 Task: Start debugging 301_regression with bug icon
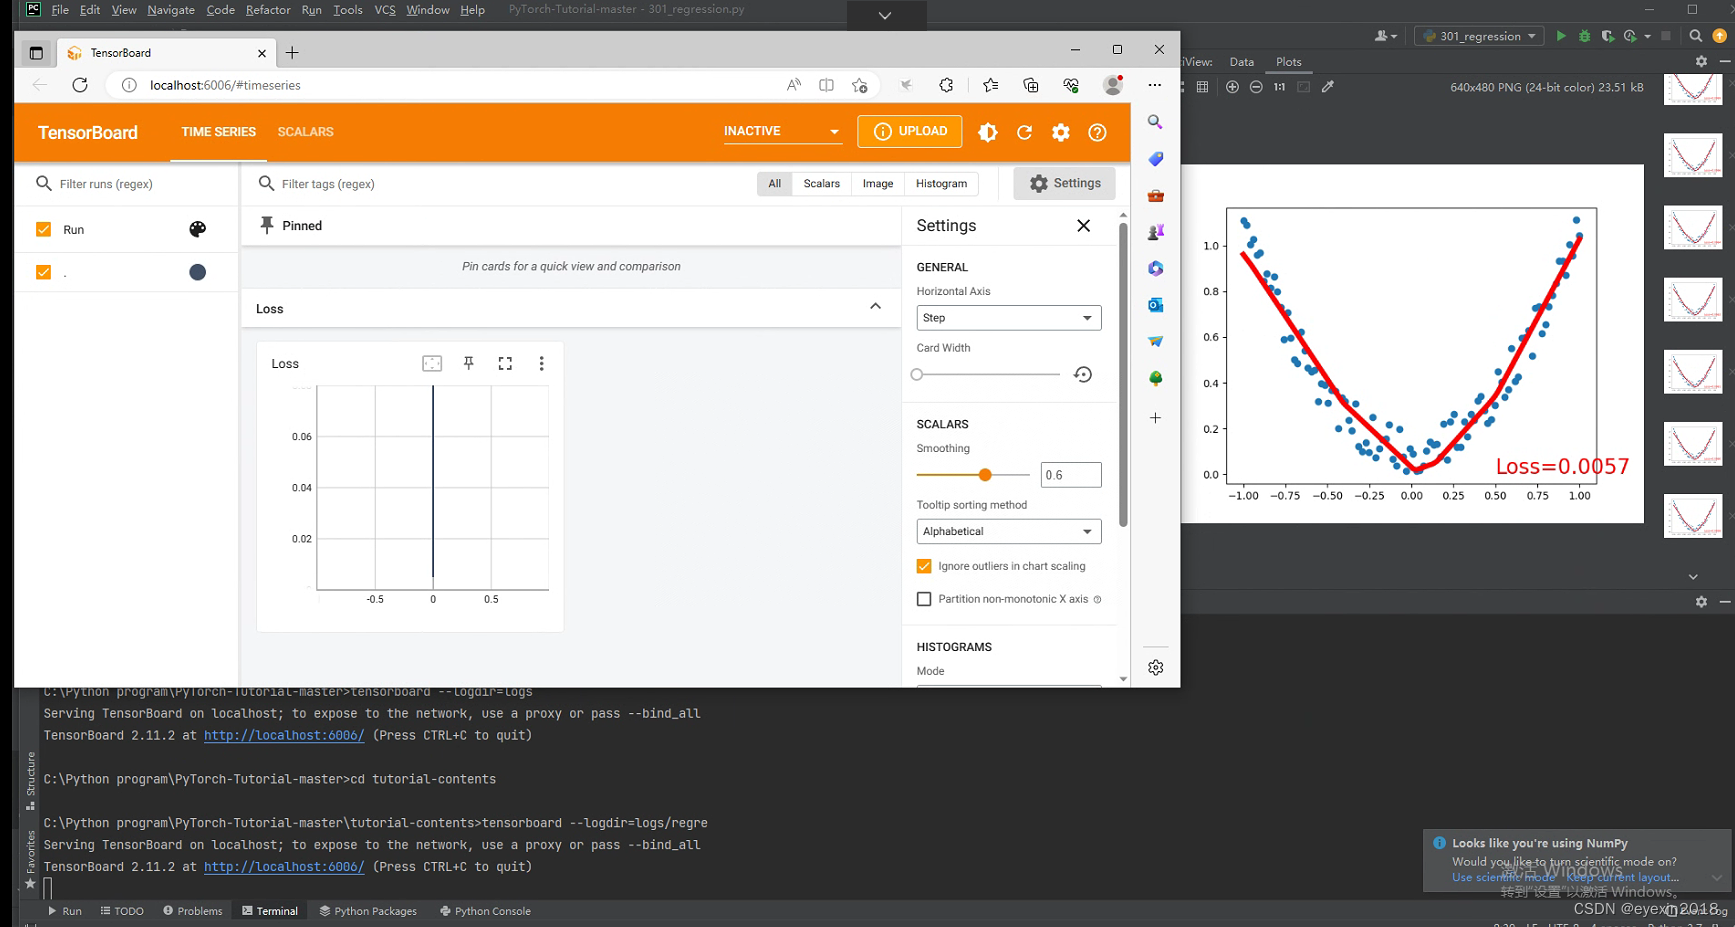pos(1584,36)
